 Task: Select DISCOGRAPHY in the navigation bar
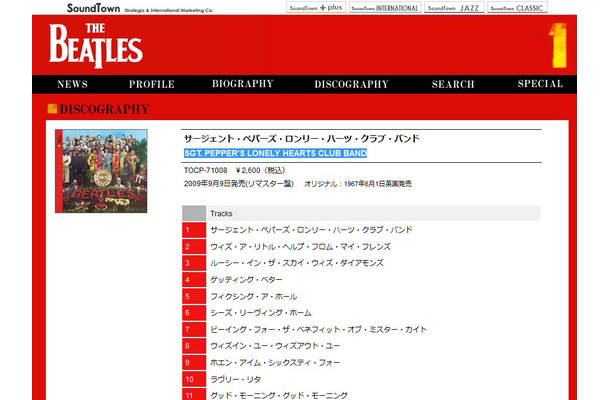pyautogui.click(x=352, y=84)
